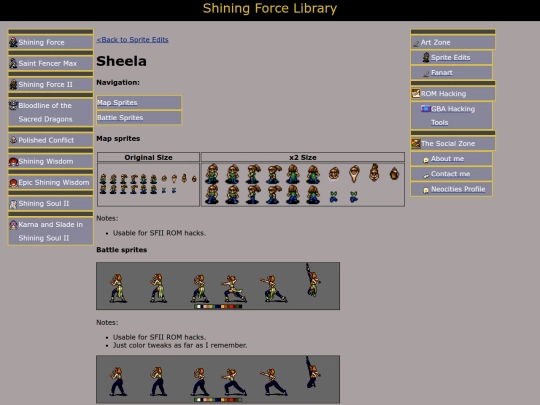Follow the Back to Sprite Edits link
This screenshot has width=540, height=405.
tap(133, 40)
